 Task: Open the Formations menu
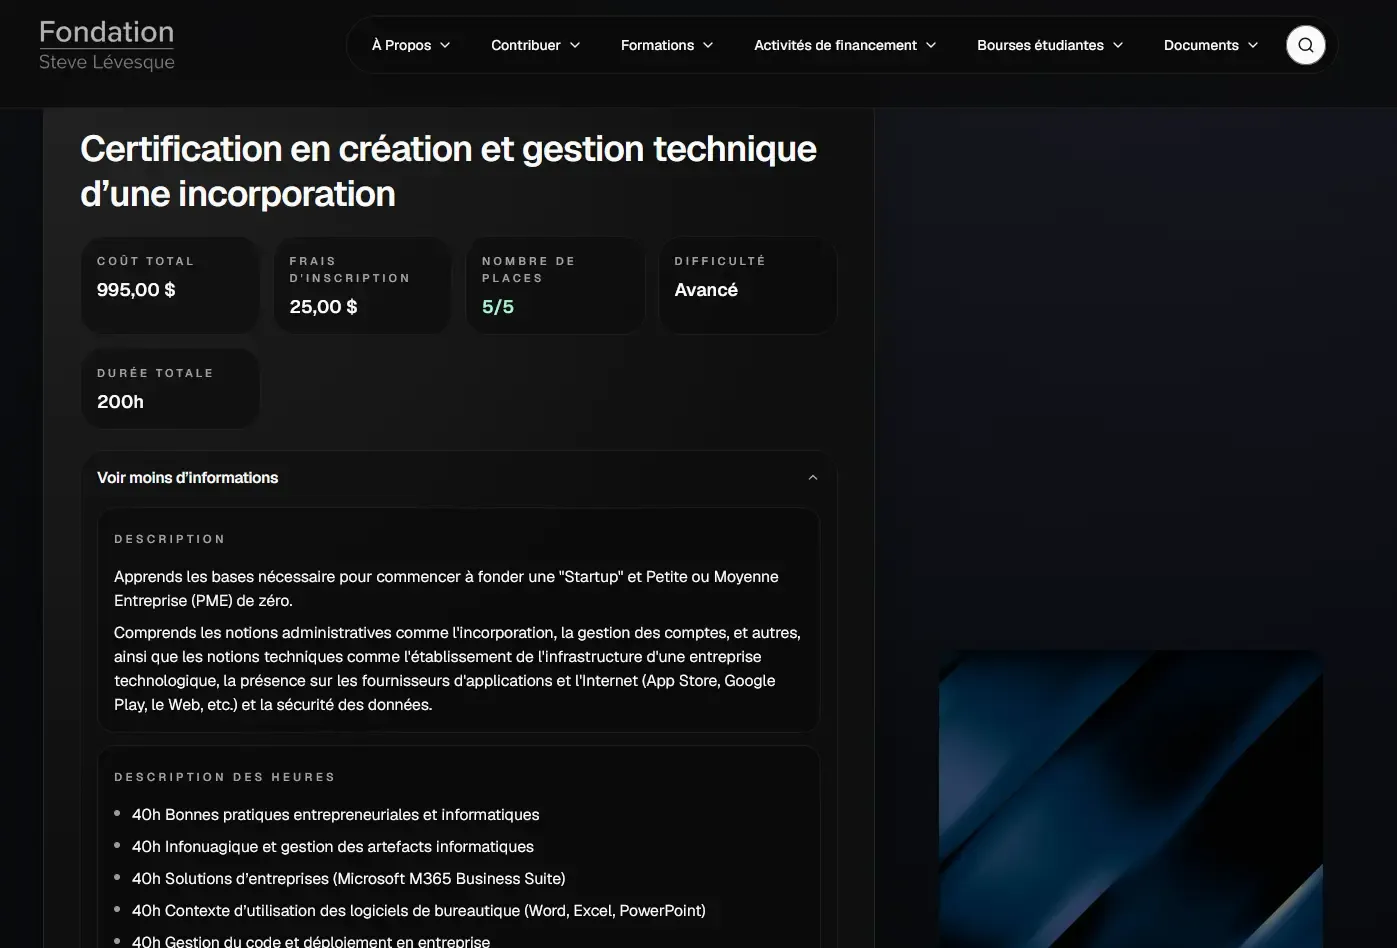pos(667,45)
